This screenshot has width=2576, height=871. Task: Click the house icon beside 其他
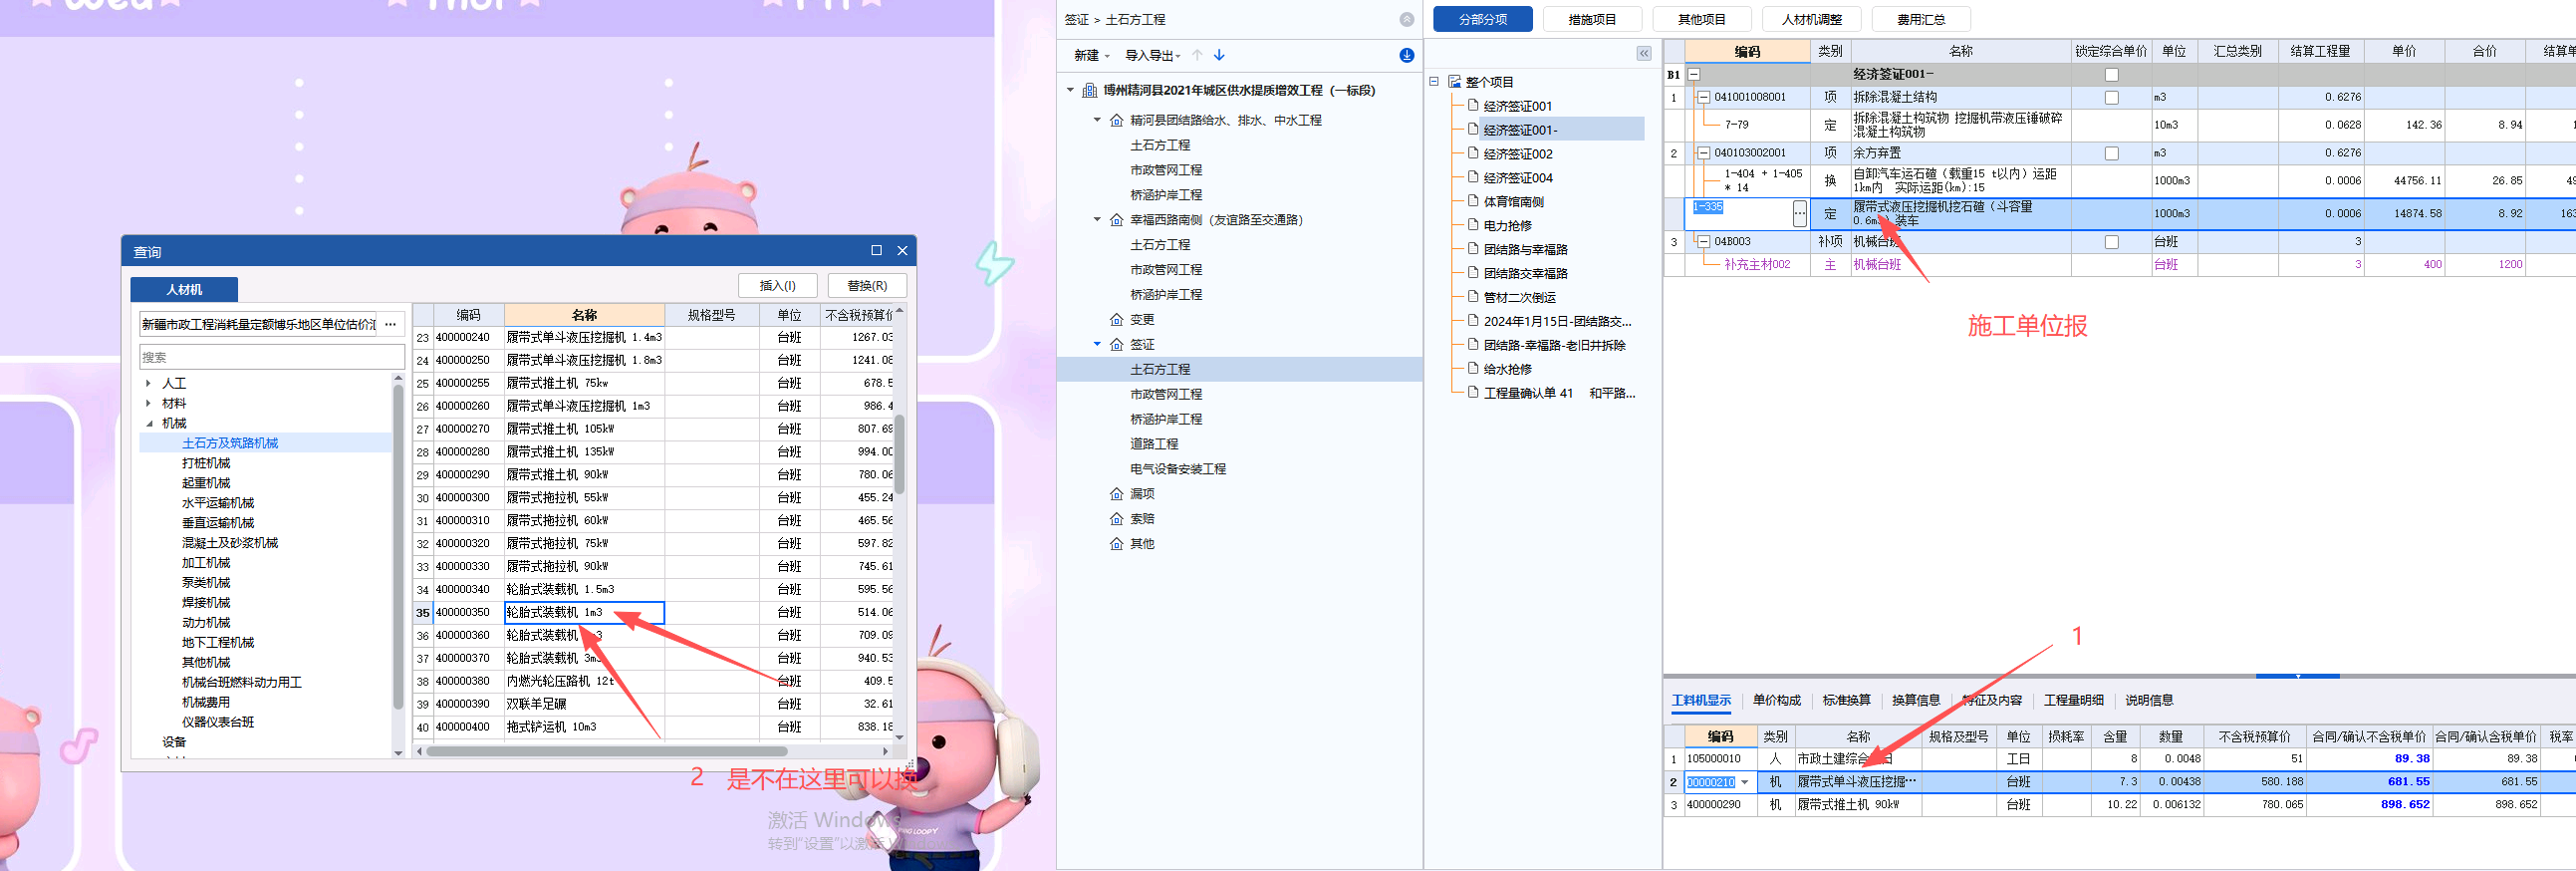(1117, 543)
